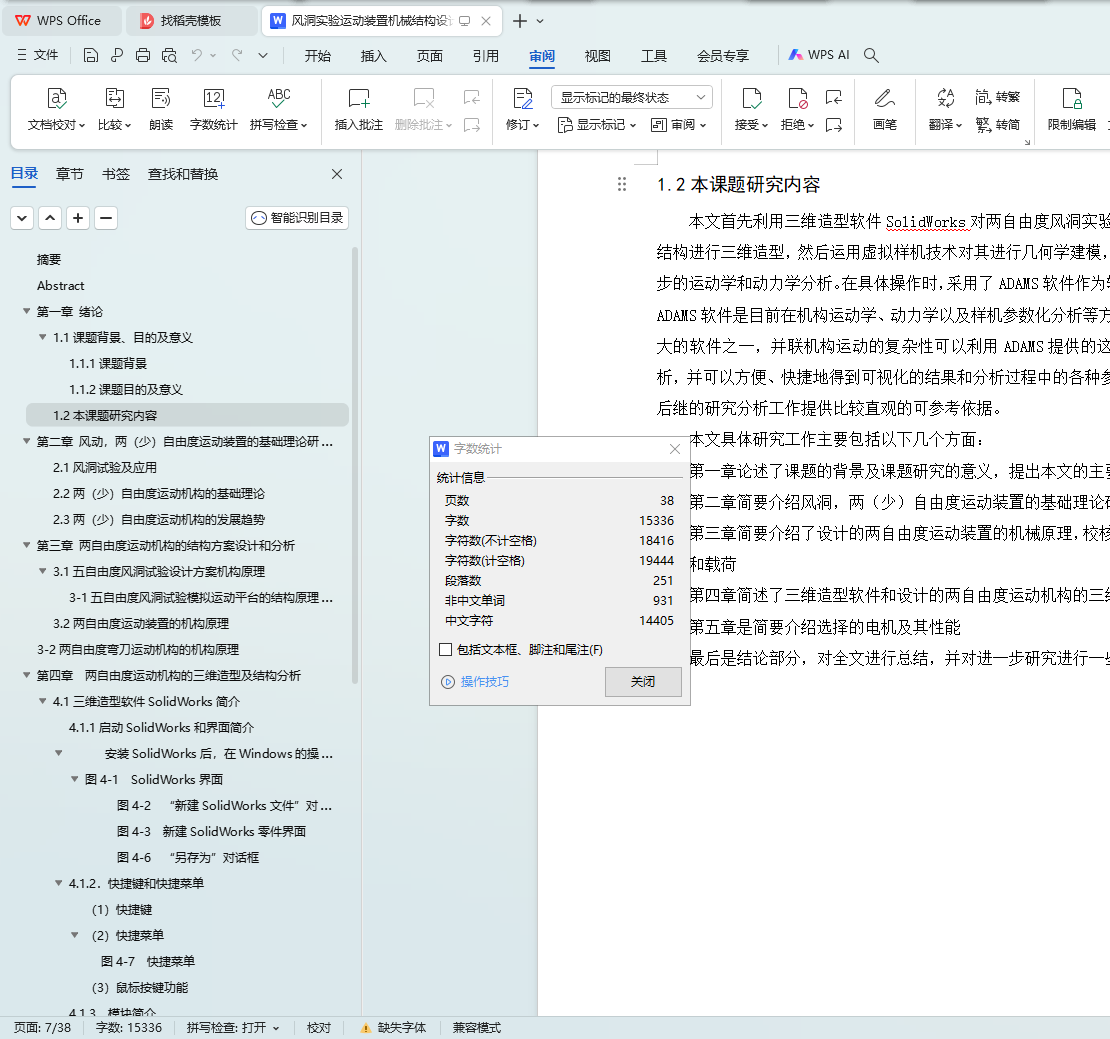Toggle 包括文本框、脚注和尾注 checkbox
The height and width of the screenshot is (1039, 1110).
(445, 650)
